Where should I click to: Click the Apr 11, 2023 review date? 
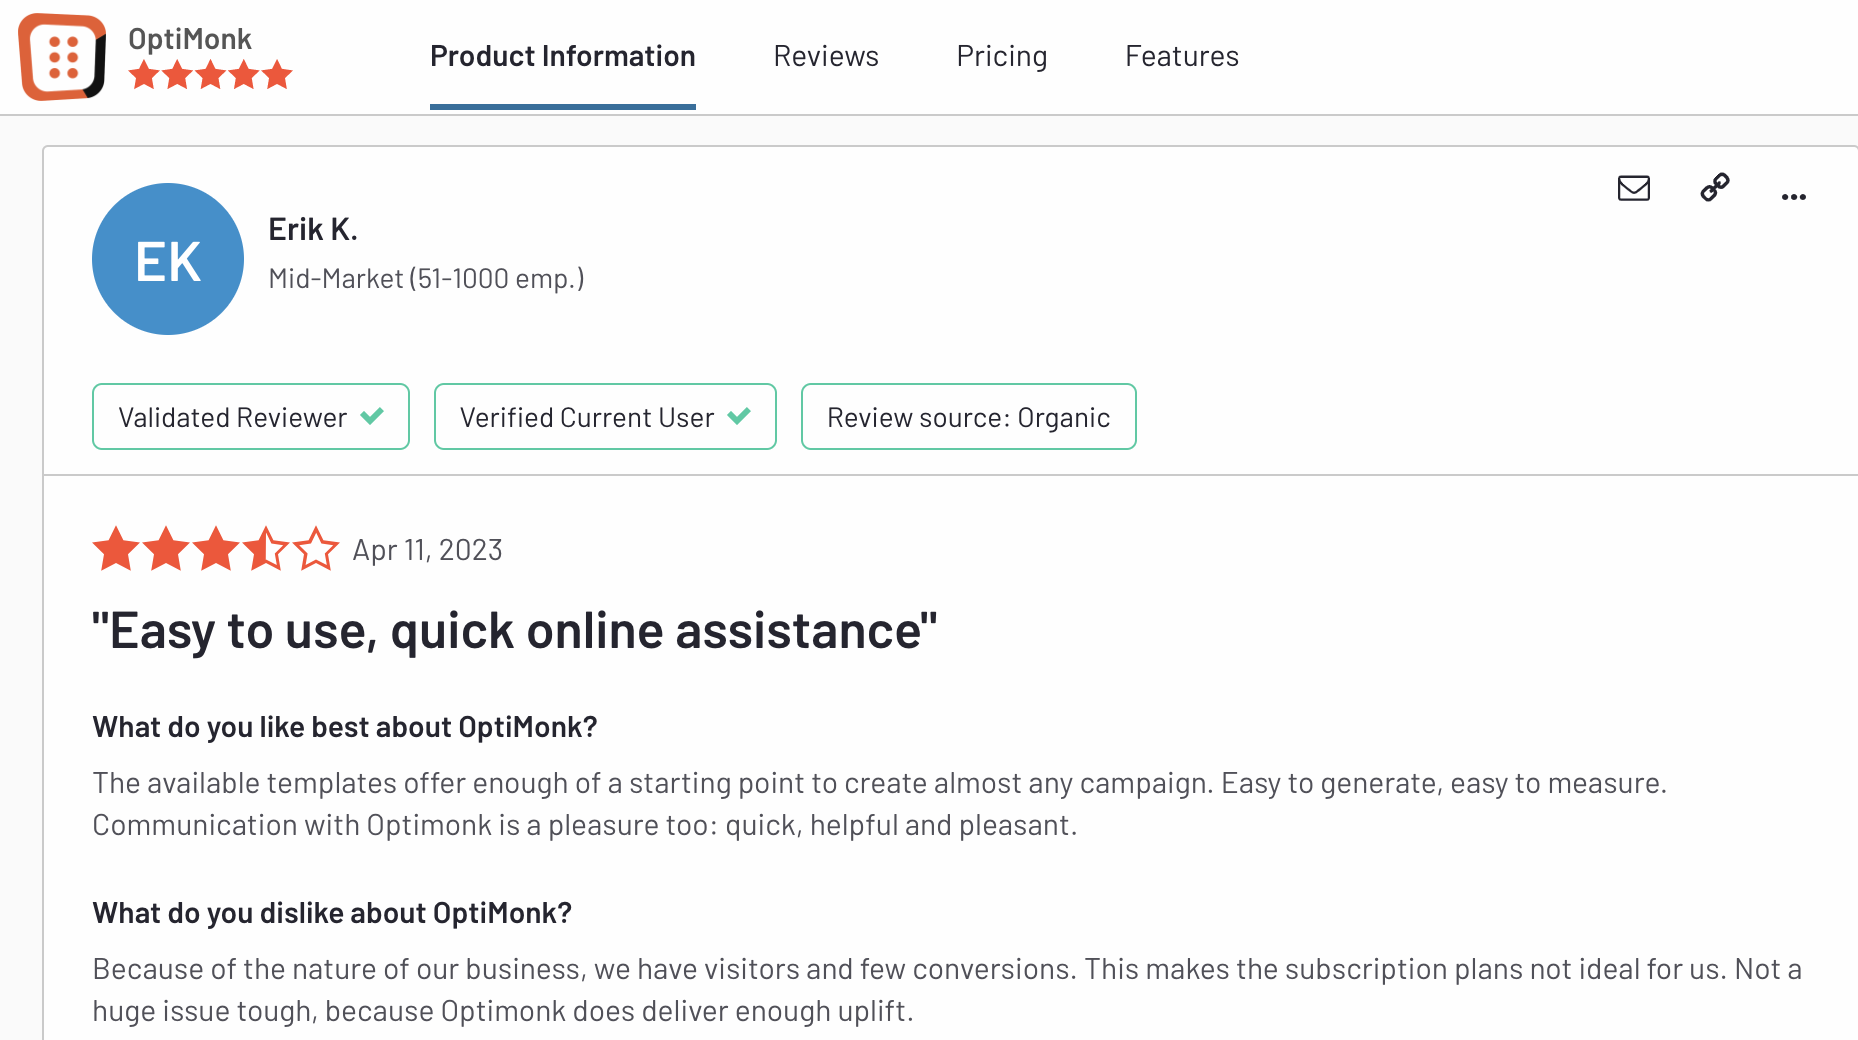tap(427, 550)
